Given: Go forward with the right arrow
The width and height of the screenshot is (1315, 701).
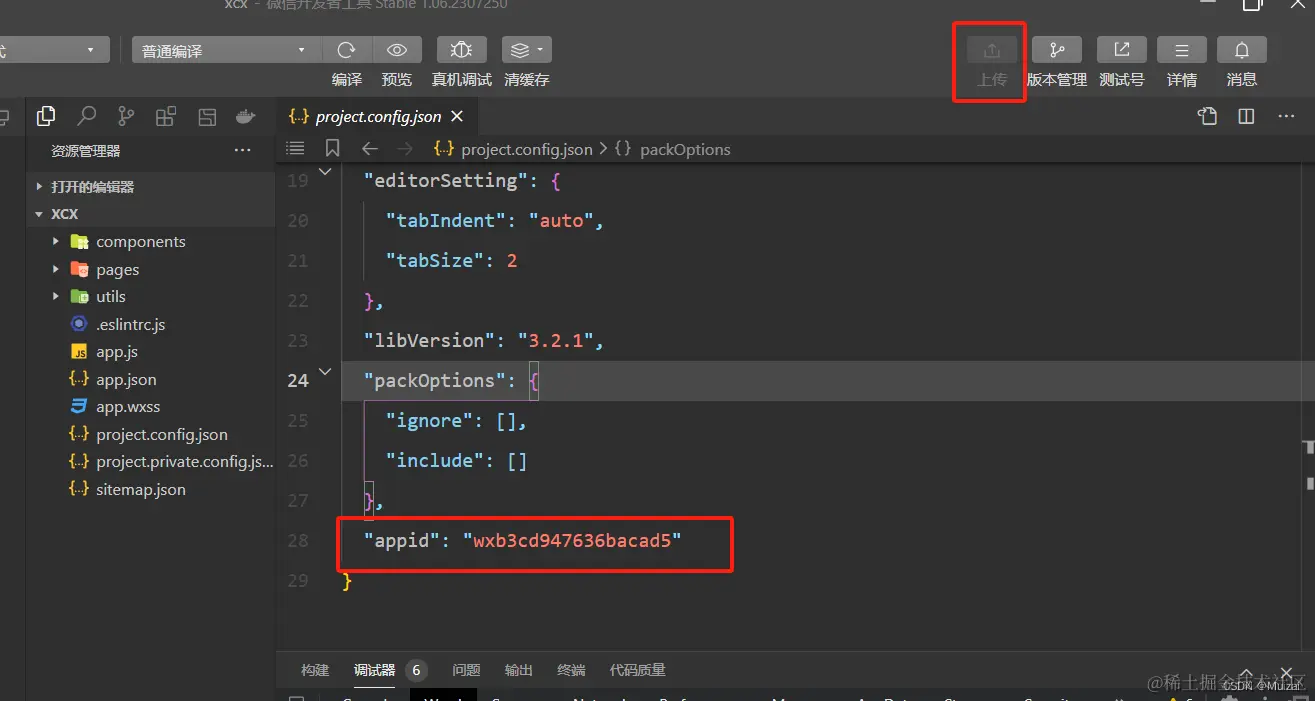Looking at the screenshot, I should [405, 149].
